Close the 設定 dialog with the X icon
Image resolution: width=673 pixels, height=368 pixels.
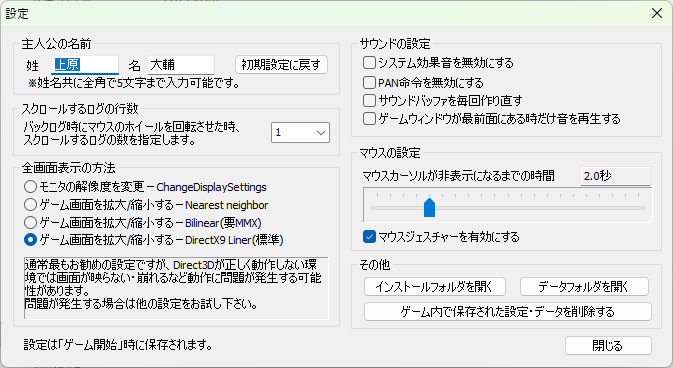coord(657,13)
